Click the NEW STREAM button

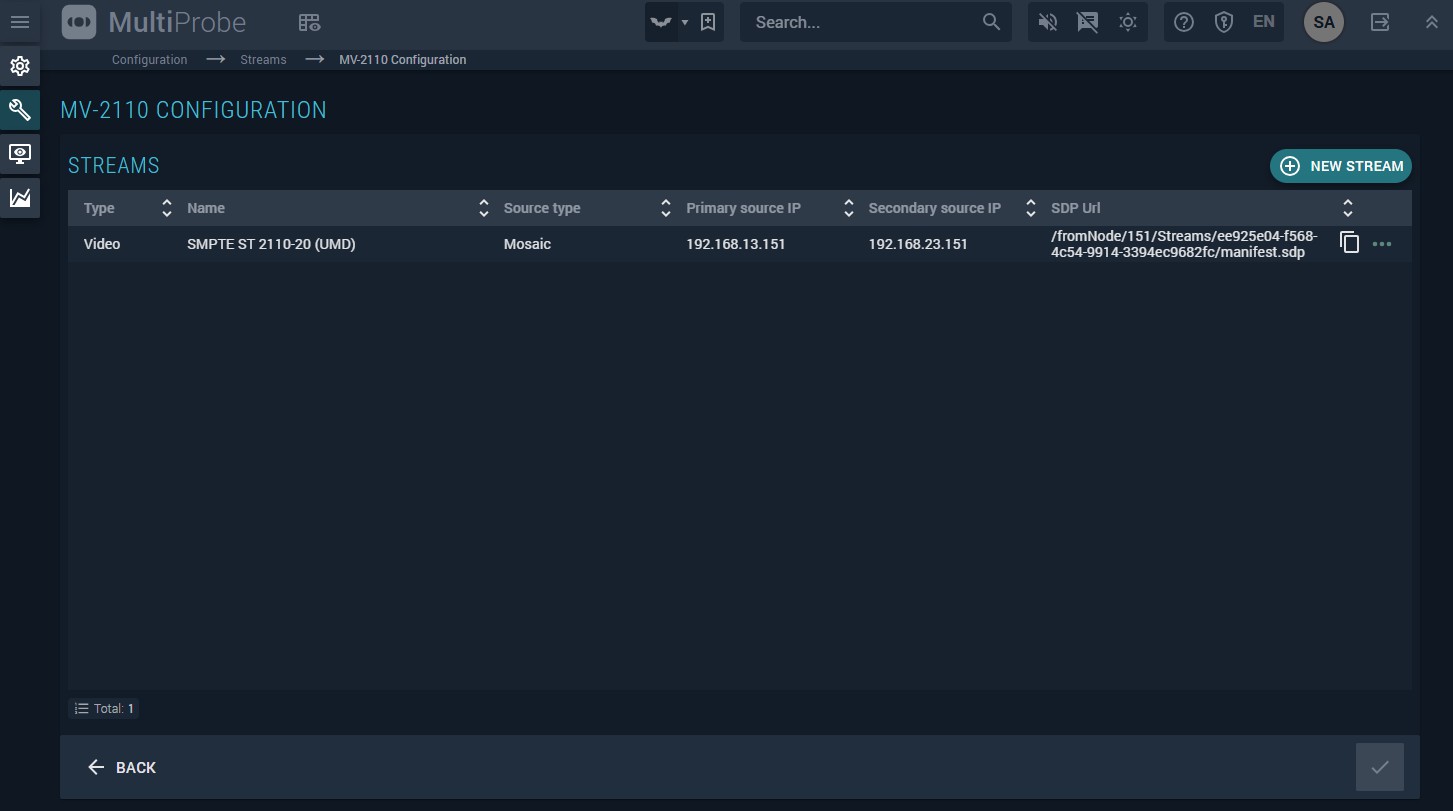click(1340, 166)
